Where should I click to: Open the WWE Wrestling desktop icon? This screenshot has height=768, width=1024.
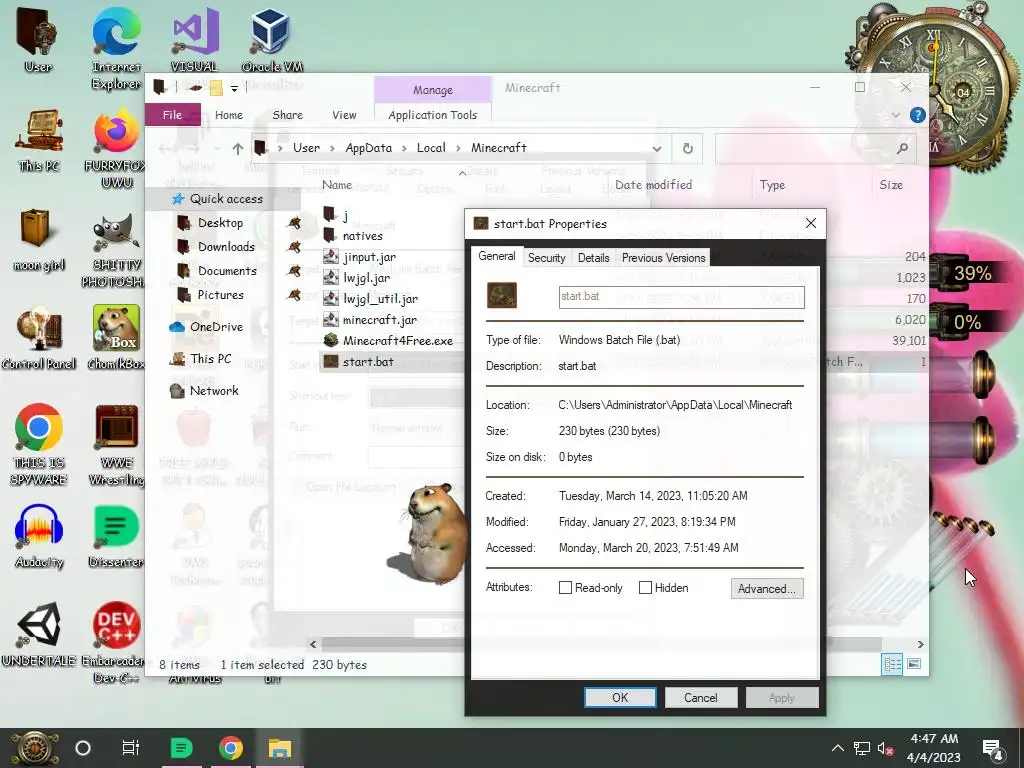point(116,444)
